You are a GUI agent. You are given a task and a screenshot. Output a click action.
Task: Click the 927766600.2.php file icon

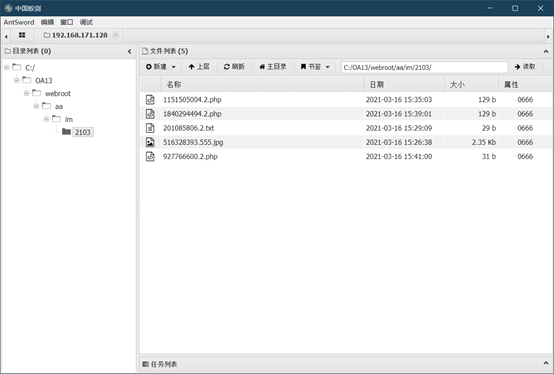tap(150, 156)
